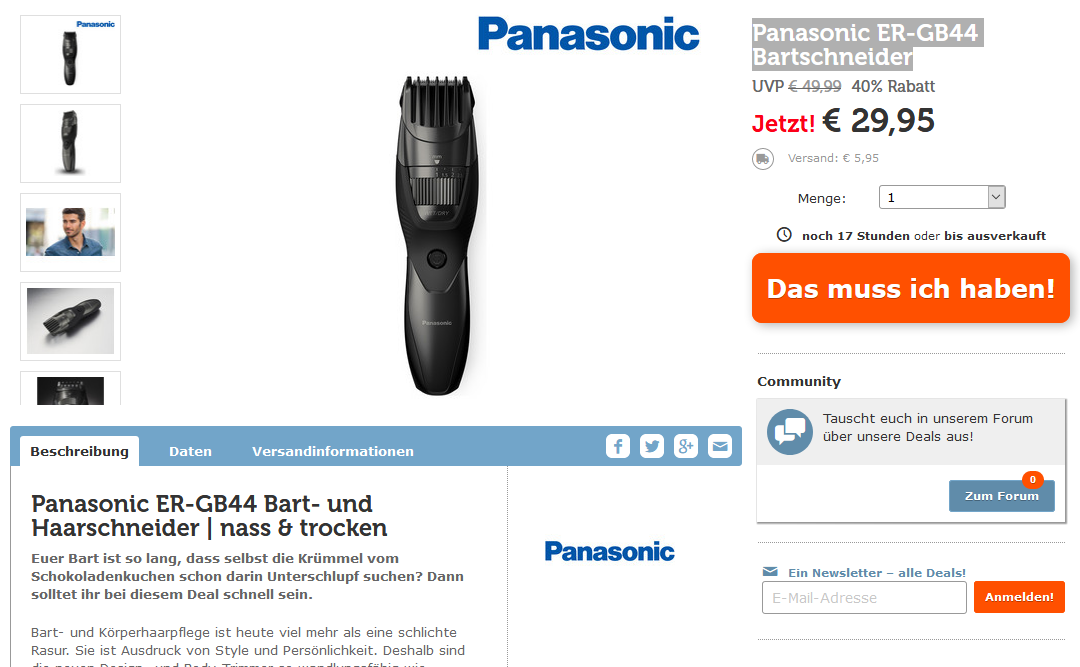Click the Anmelden! newsletter button

click(x=1019, y=597)
